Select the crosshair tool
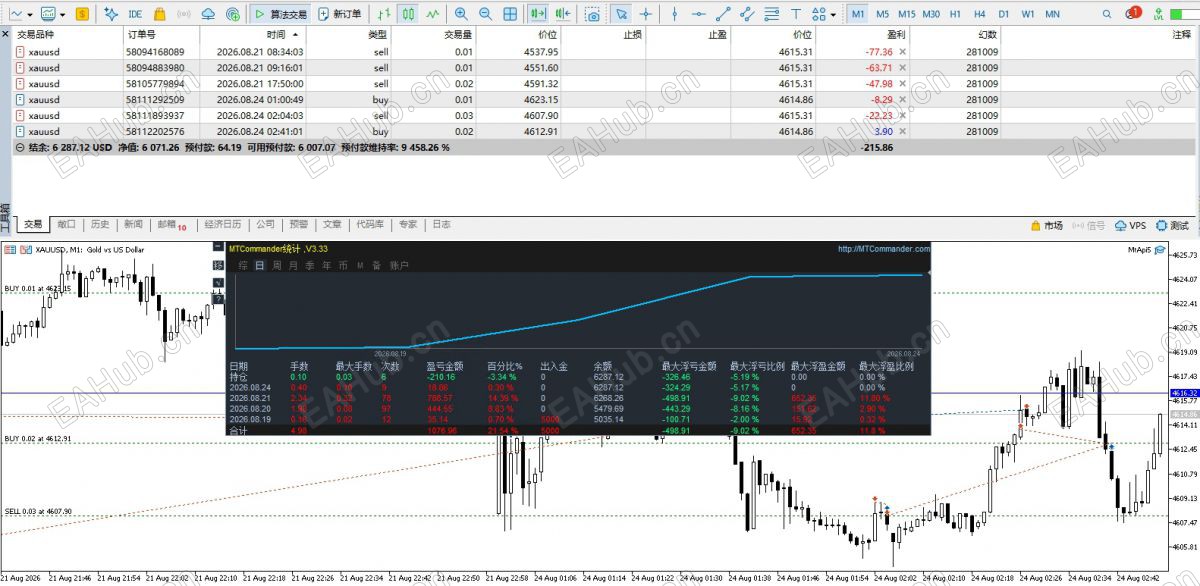This screenshot has width=1200, height=586. [x=646, y=15]
